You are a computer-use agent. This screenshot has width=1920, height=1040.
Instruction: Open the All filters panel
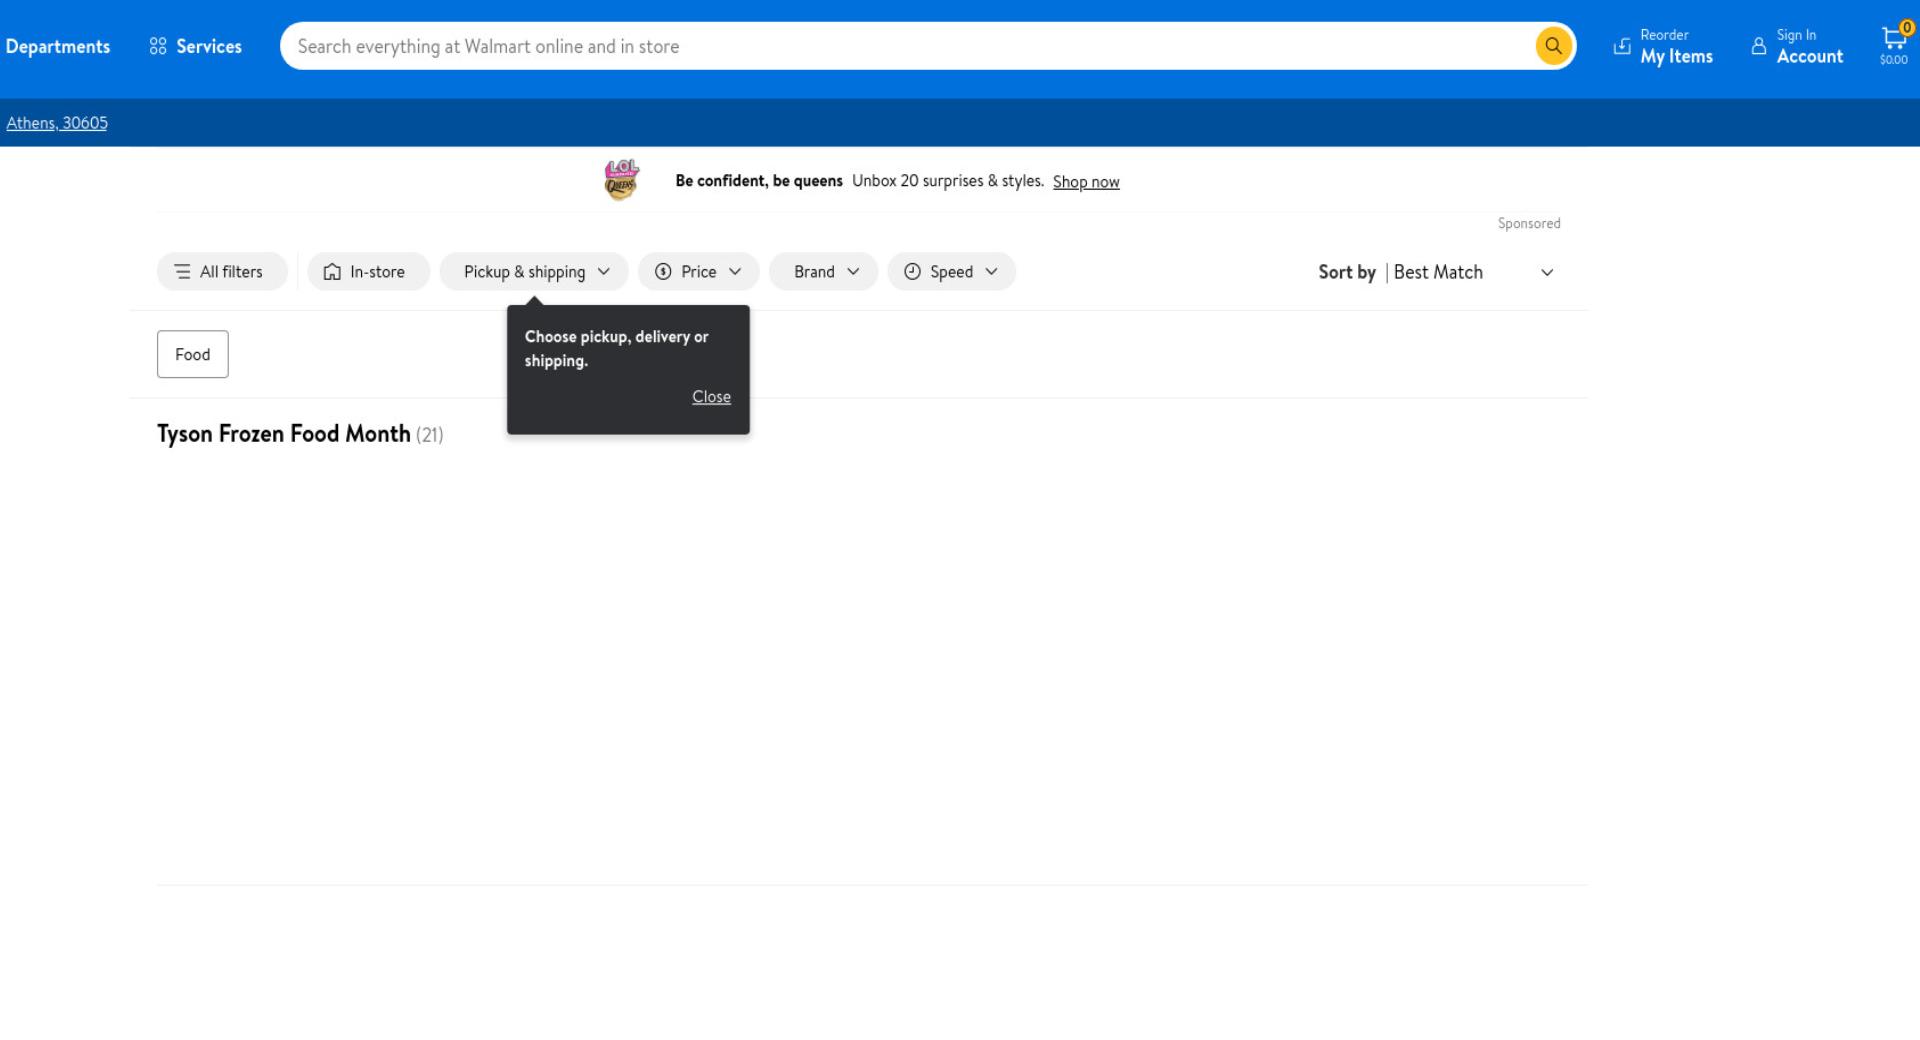(x=222, y=272)
